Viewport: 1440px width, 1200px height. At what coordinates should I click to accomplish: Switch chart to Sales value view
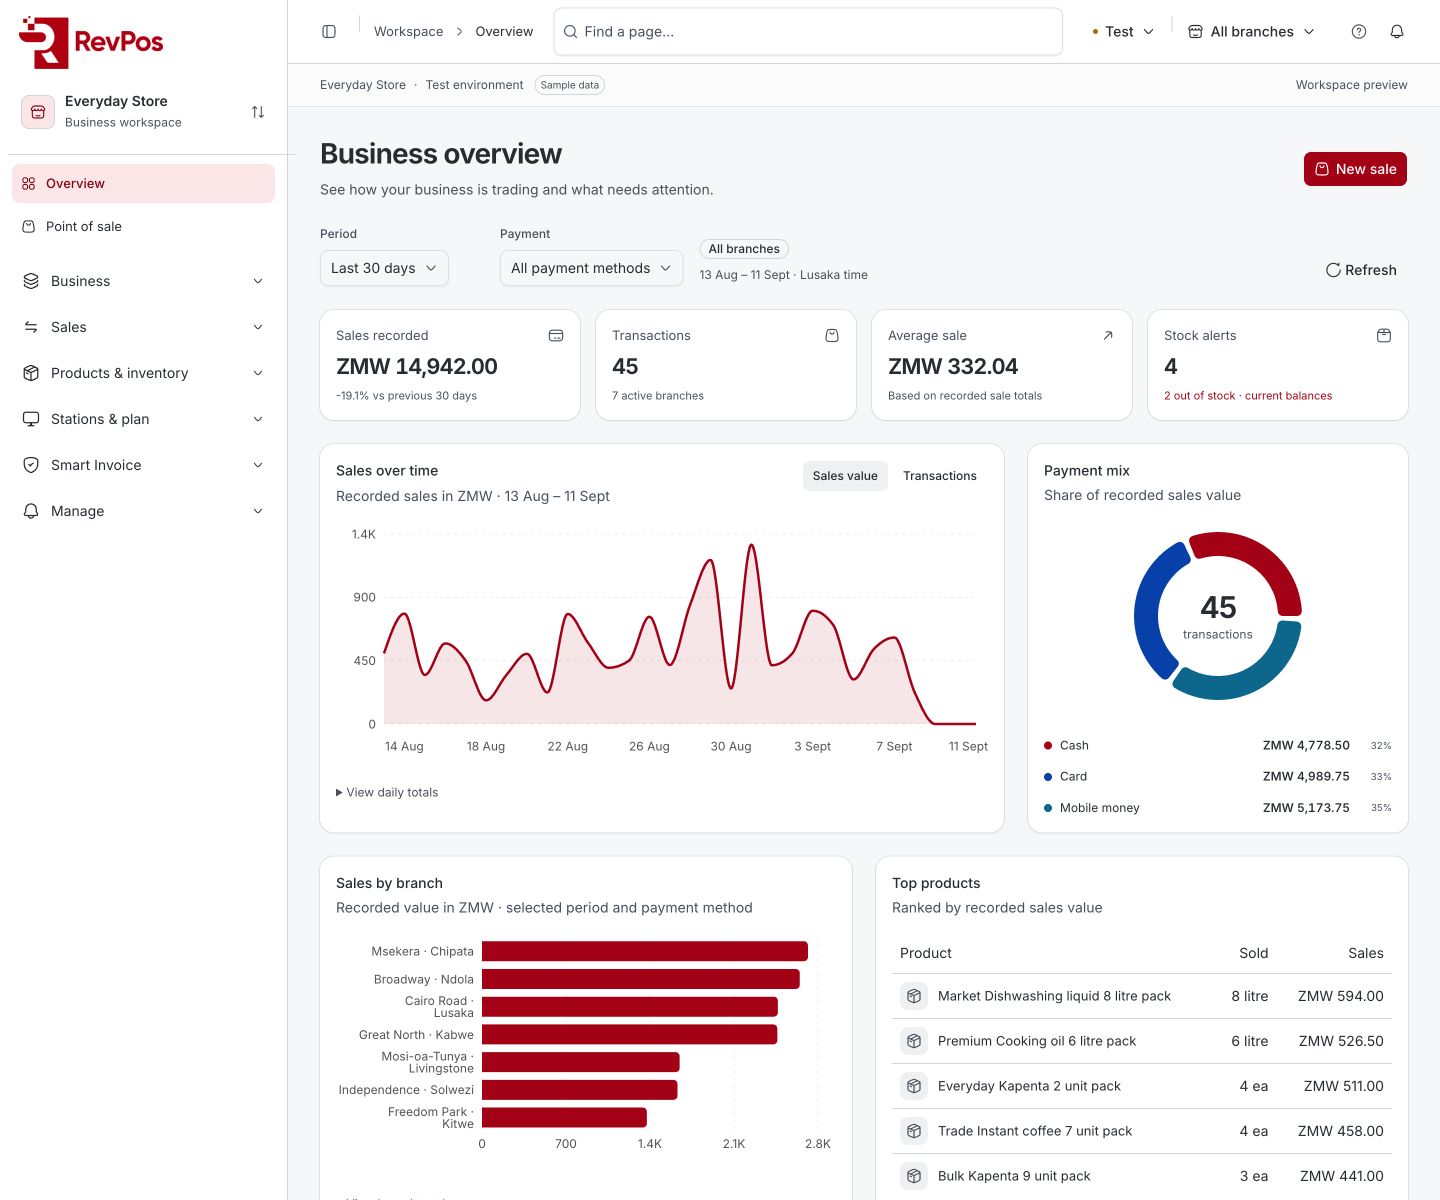tap(845, 476)
